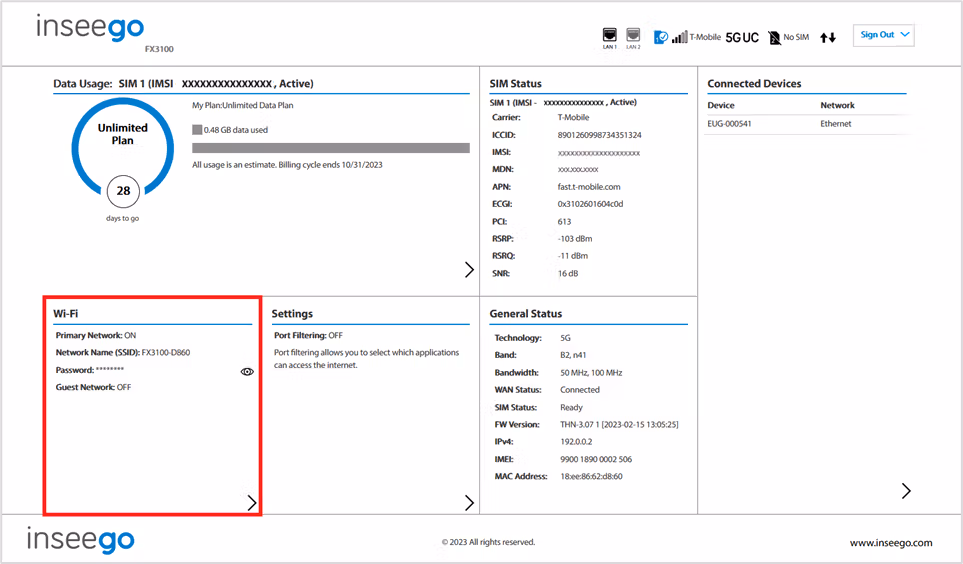This screenshot has width=963, height=564.
Task: Click Carrier T-Mobile in SIM Status
Action: 573,117
